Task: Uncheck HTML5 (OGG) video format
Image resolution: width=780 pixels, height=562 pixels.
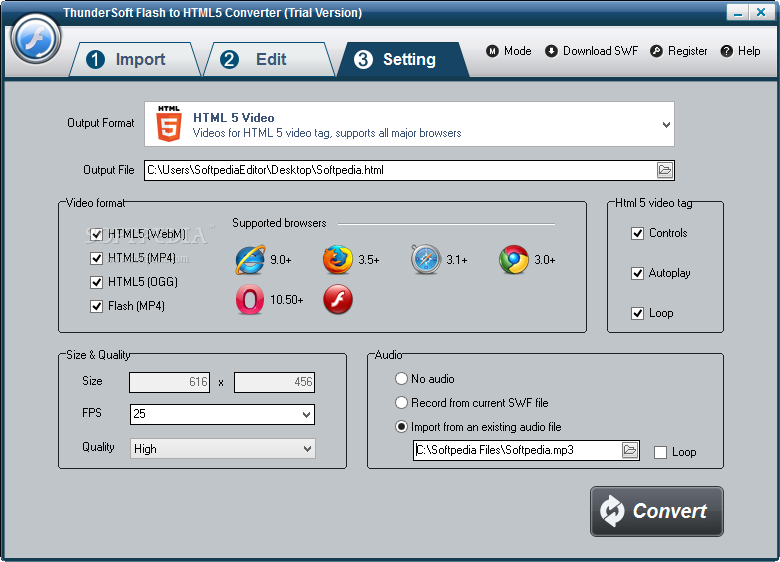Action: (x=97, y=282)
